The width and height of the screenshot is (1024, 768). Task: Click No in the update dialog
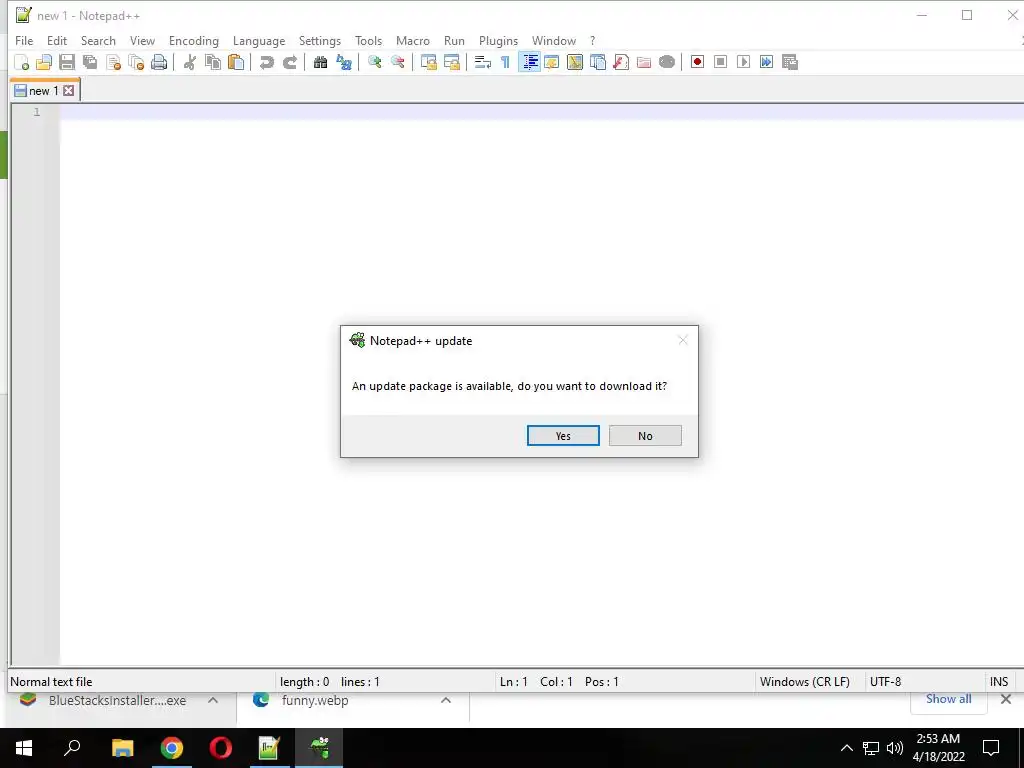tap(645, 436)
